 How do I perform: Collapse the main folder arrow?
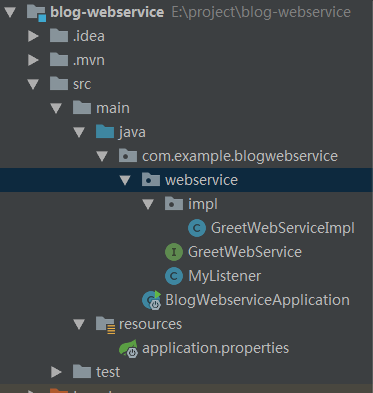pos(56,108)
